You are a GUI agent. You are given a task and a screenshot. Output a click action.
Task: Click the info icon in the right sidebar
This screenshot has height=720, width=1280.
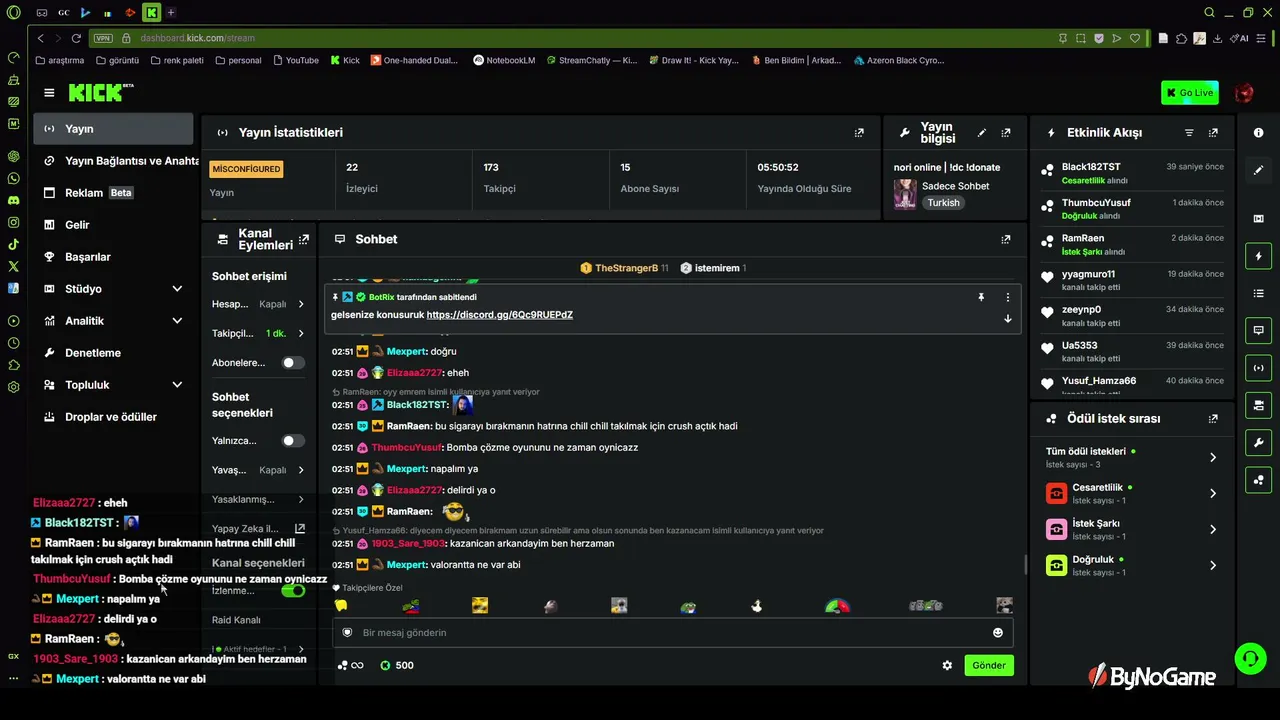[x=1258, y=133]
